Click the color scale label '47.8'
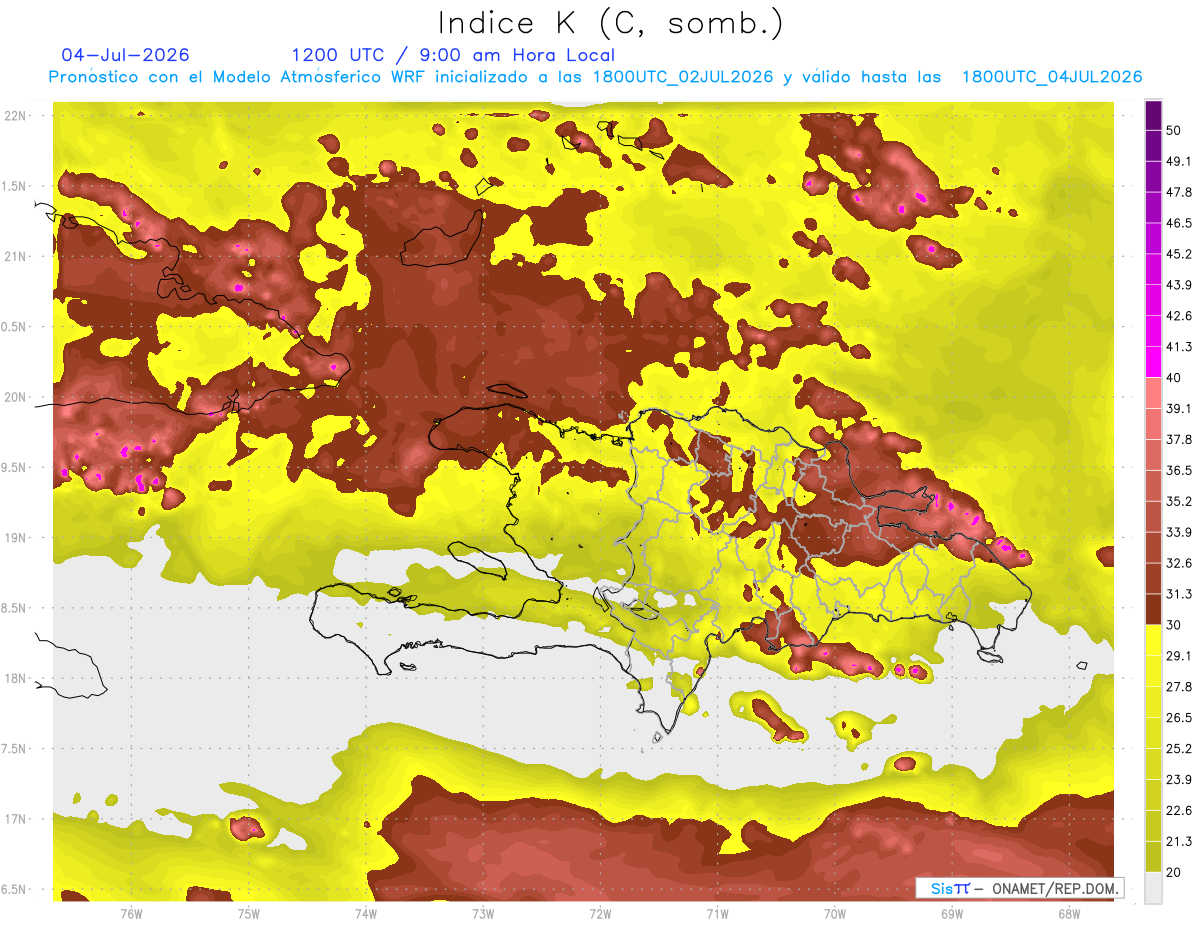This screenshot has width=1200, height=927. coord(1178,192)
